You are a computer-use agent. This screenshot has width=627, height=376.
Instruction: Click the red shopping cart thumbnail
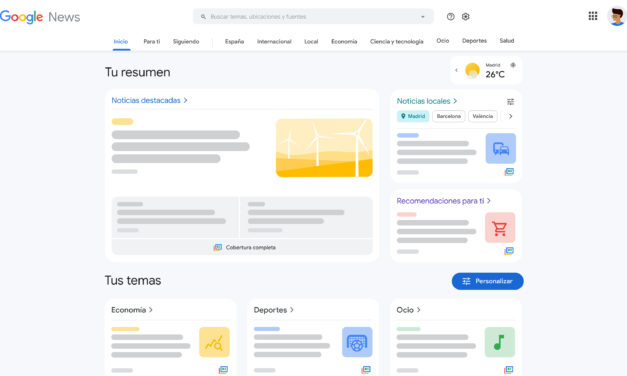[x=500, y=228]
